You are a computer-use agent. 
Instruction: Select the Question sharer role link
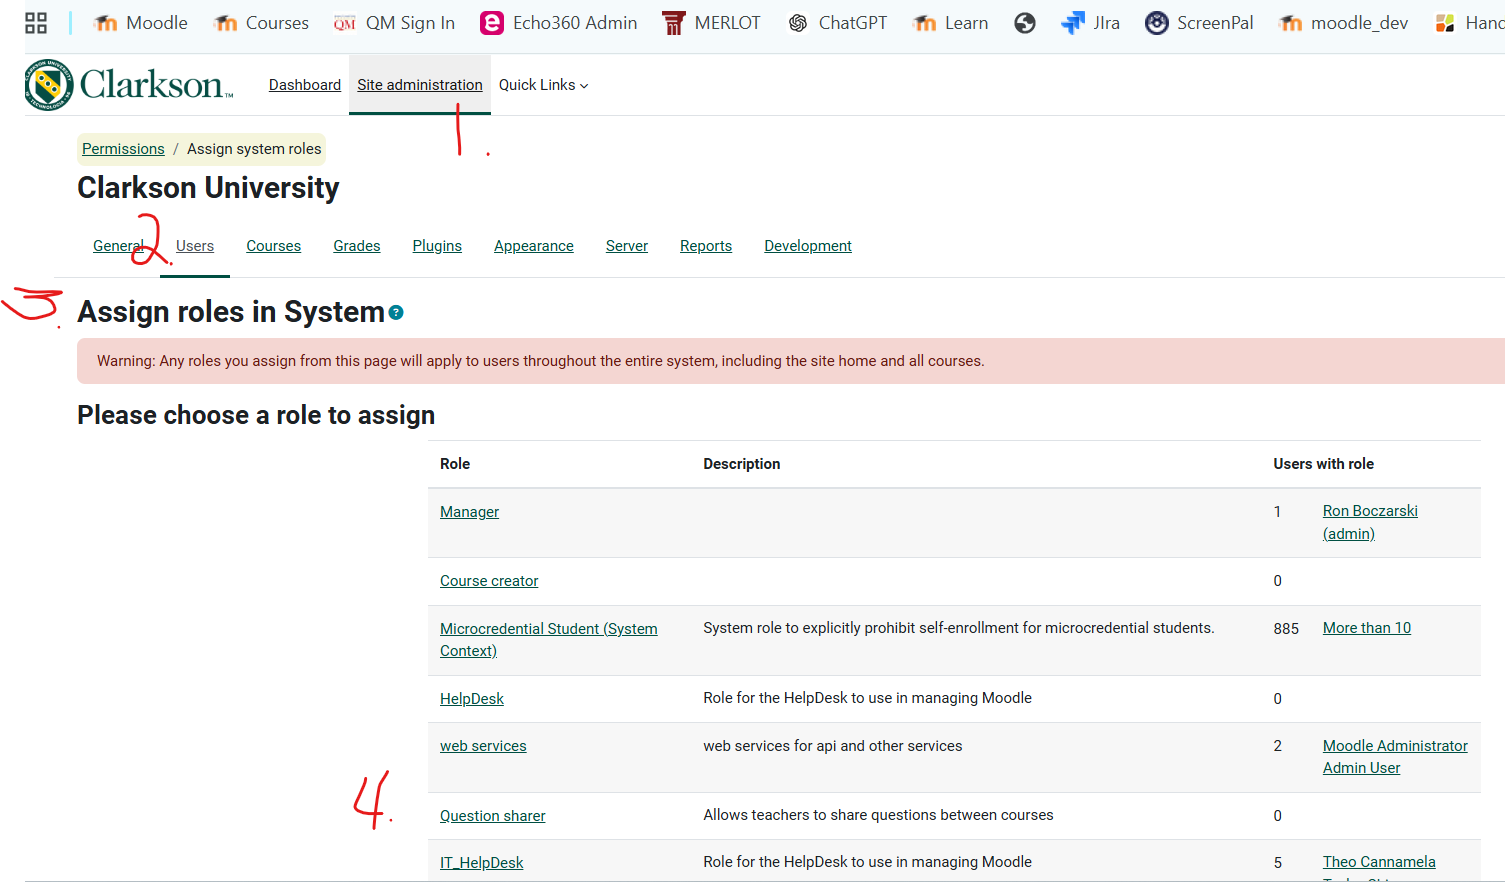pyautogui.click(x=493, y=816)
